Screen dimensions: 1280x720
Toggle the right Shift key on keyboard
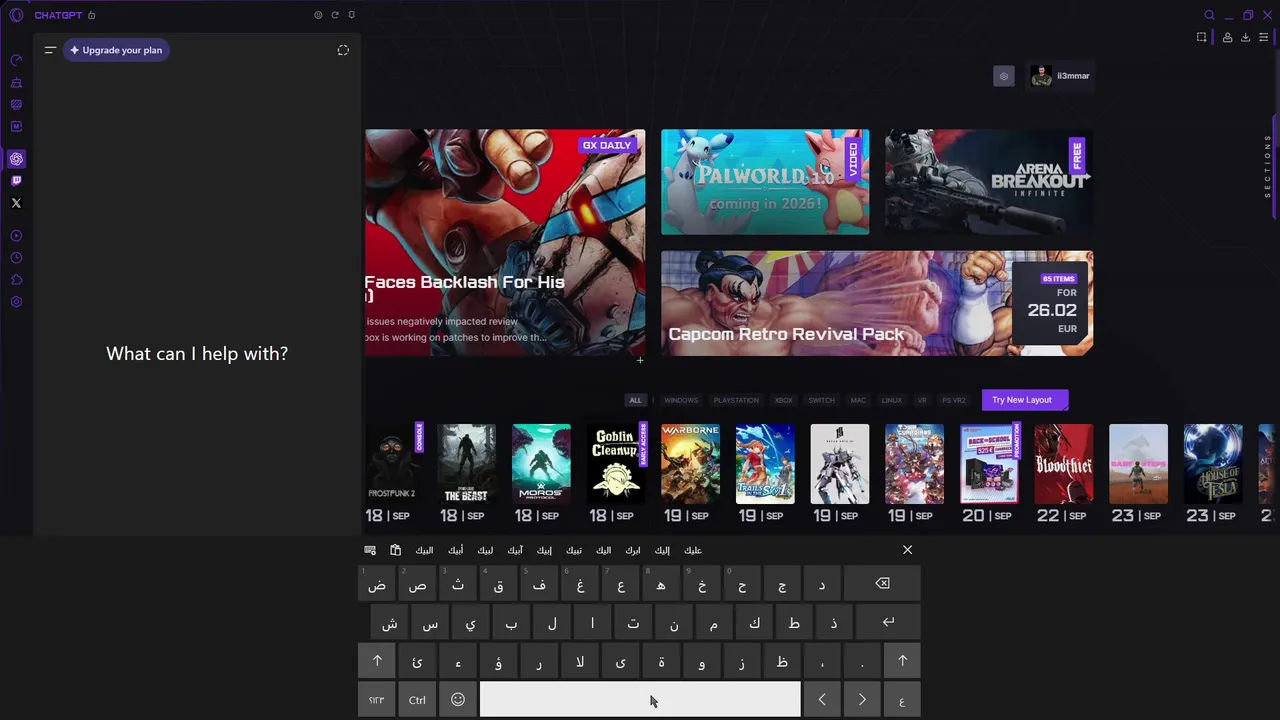click(x=902, y=661)
